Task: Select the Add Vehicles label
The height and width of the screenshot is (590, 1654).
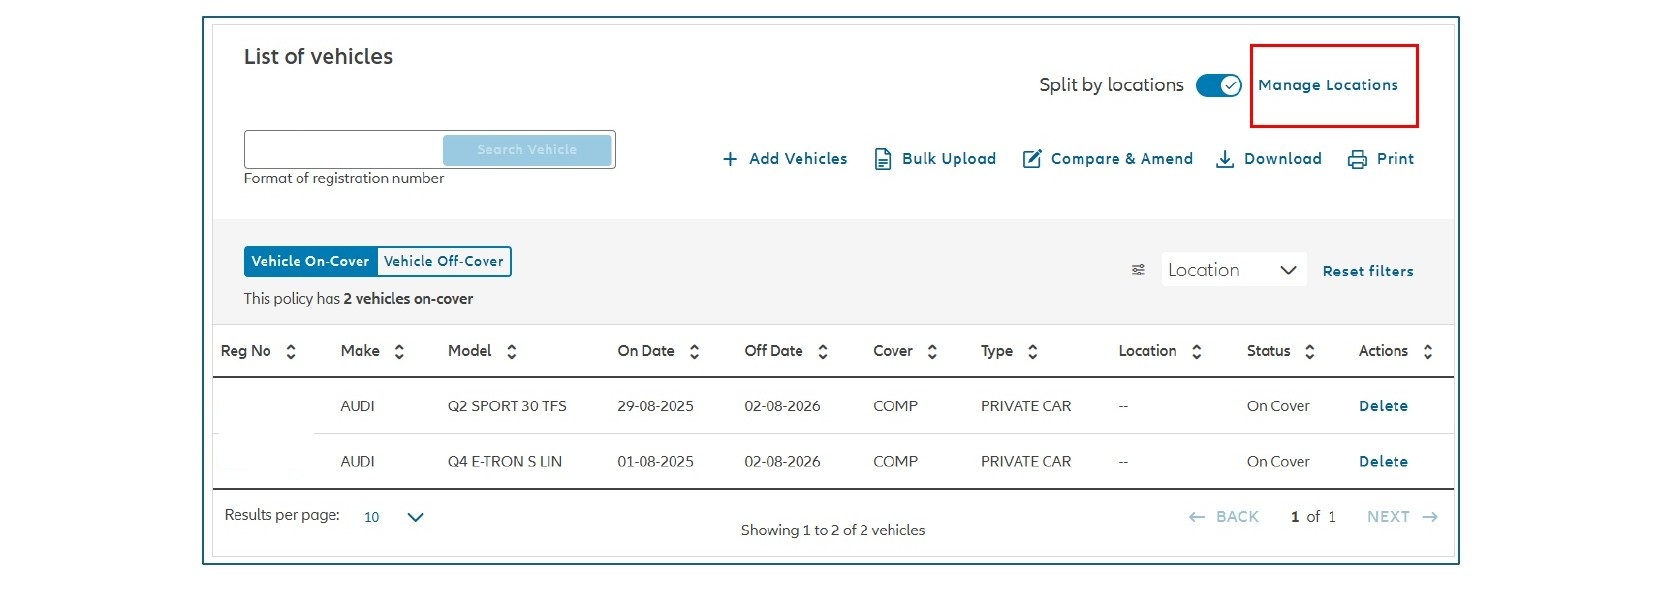Action: 798,159
